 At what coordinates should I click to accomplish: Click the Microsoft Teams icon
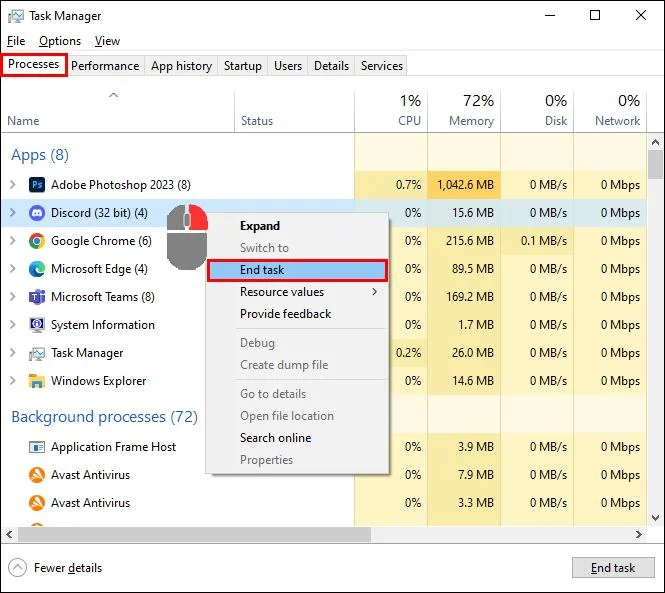[x=37, y=297]
